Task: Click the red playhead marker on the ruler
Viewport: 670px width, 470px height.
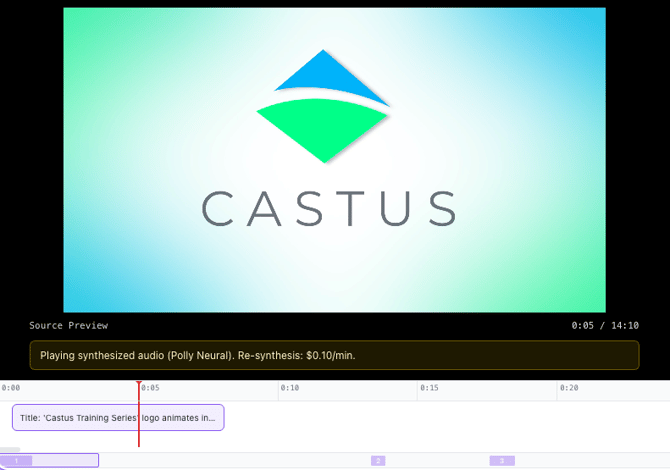Action: pyautogui.click(x=139, y=384)
